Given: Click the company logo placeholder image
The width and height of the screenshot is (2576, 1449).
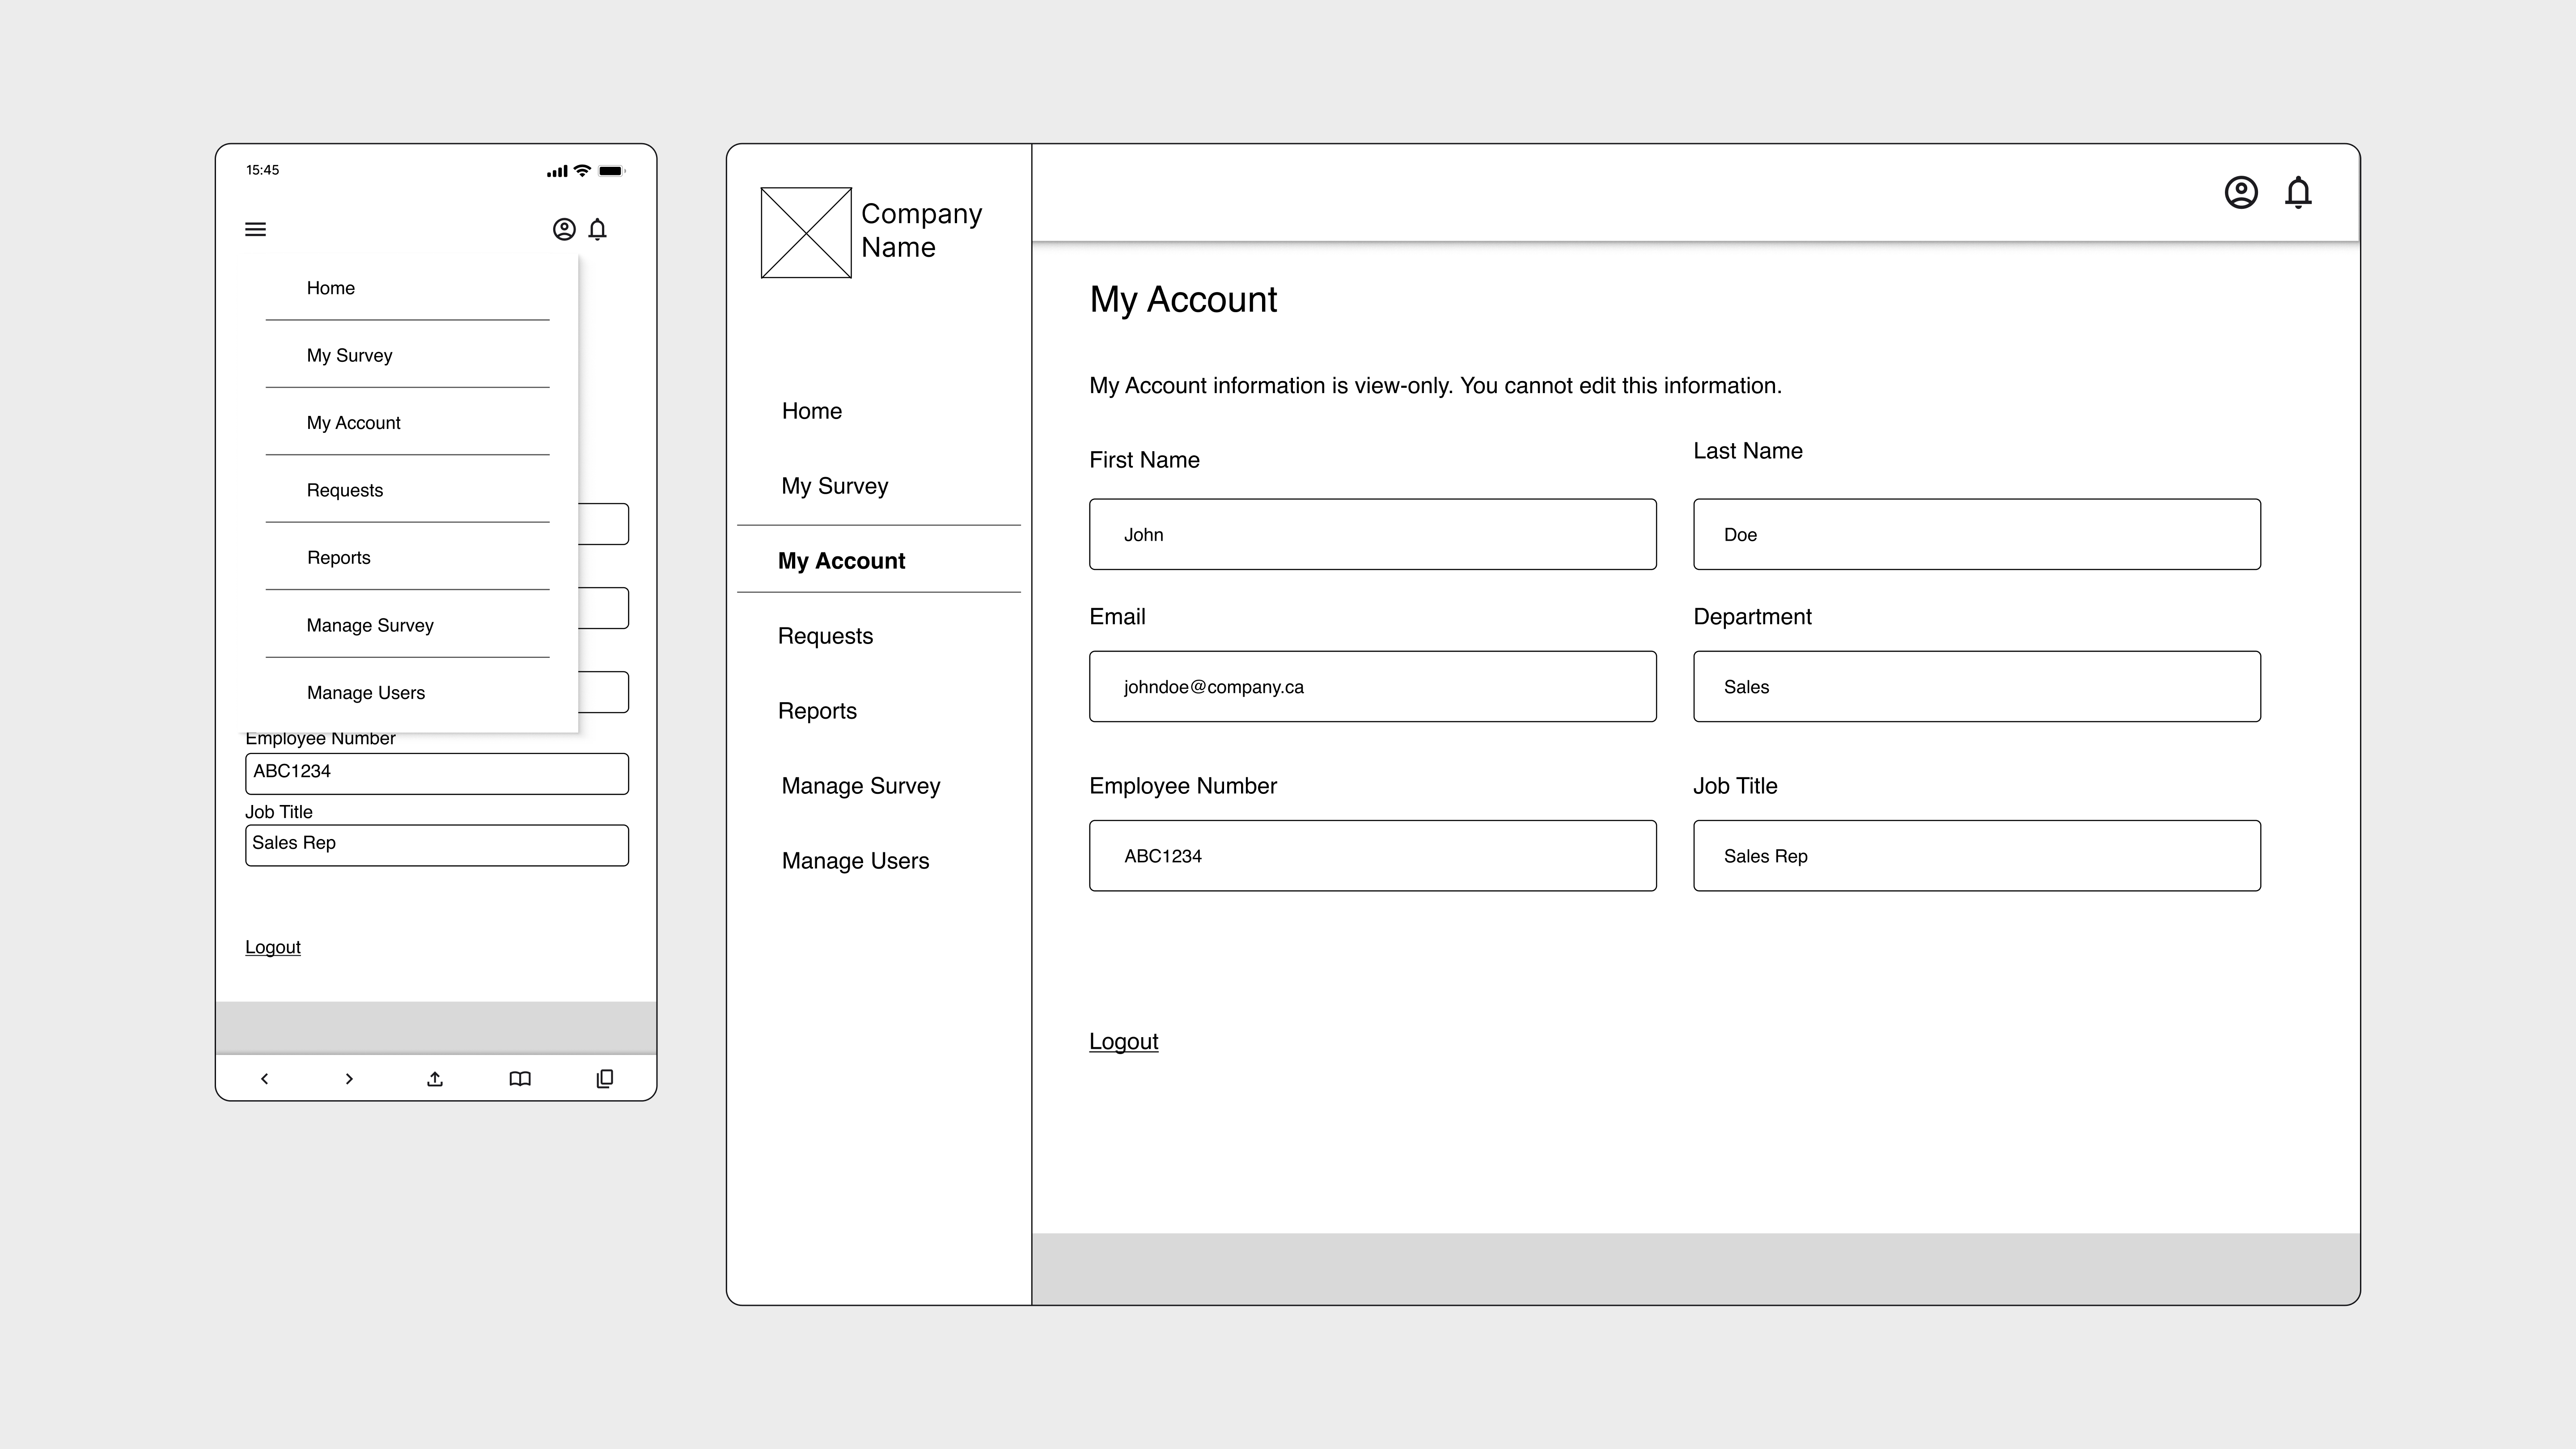Looking at the screenshot, I should 806,233.
